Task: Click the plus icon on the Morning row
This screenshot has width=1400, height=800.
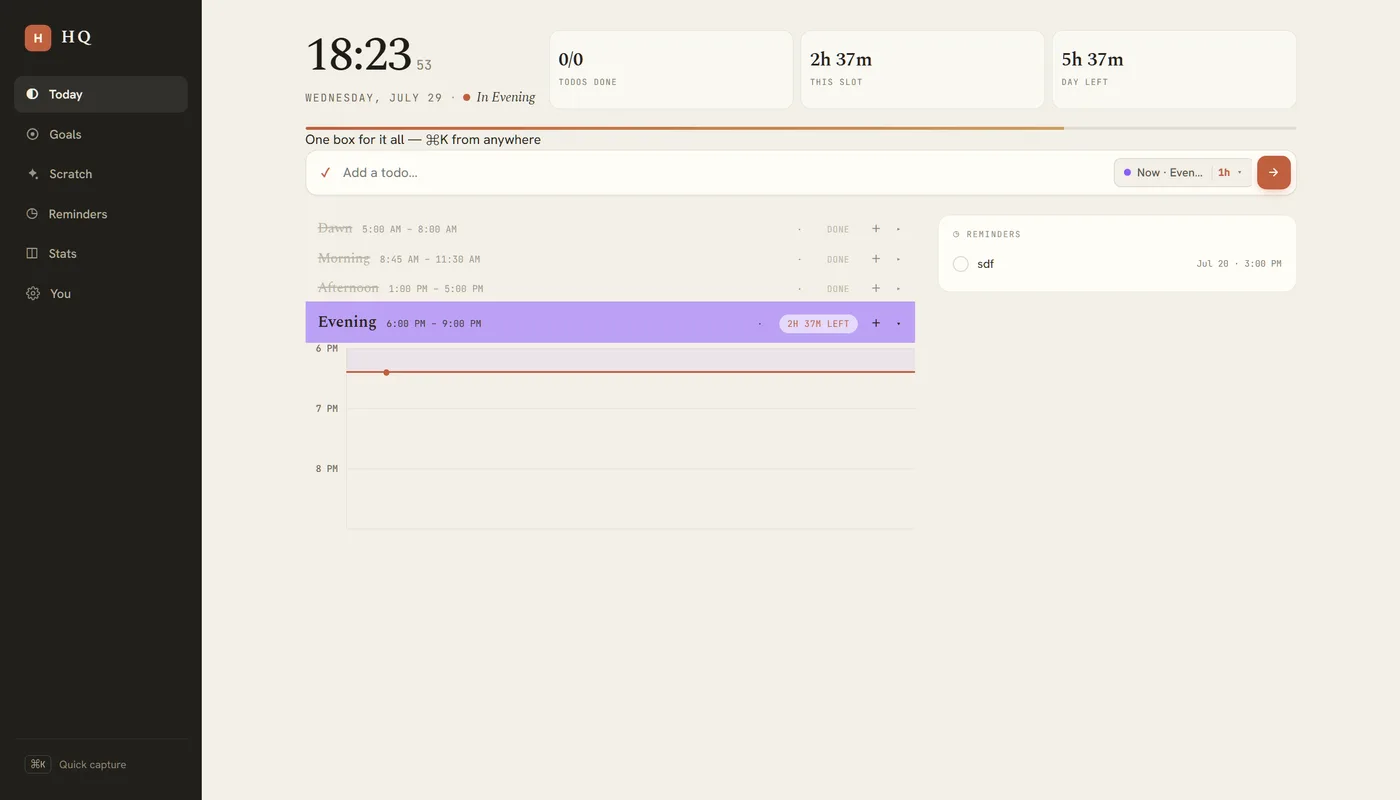Action: (876, 259)
